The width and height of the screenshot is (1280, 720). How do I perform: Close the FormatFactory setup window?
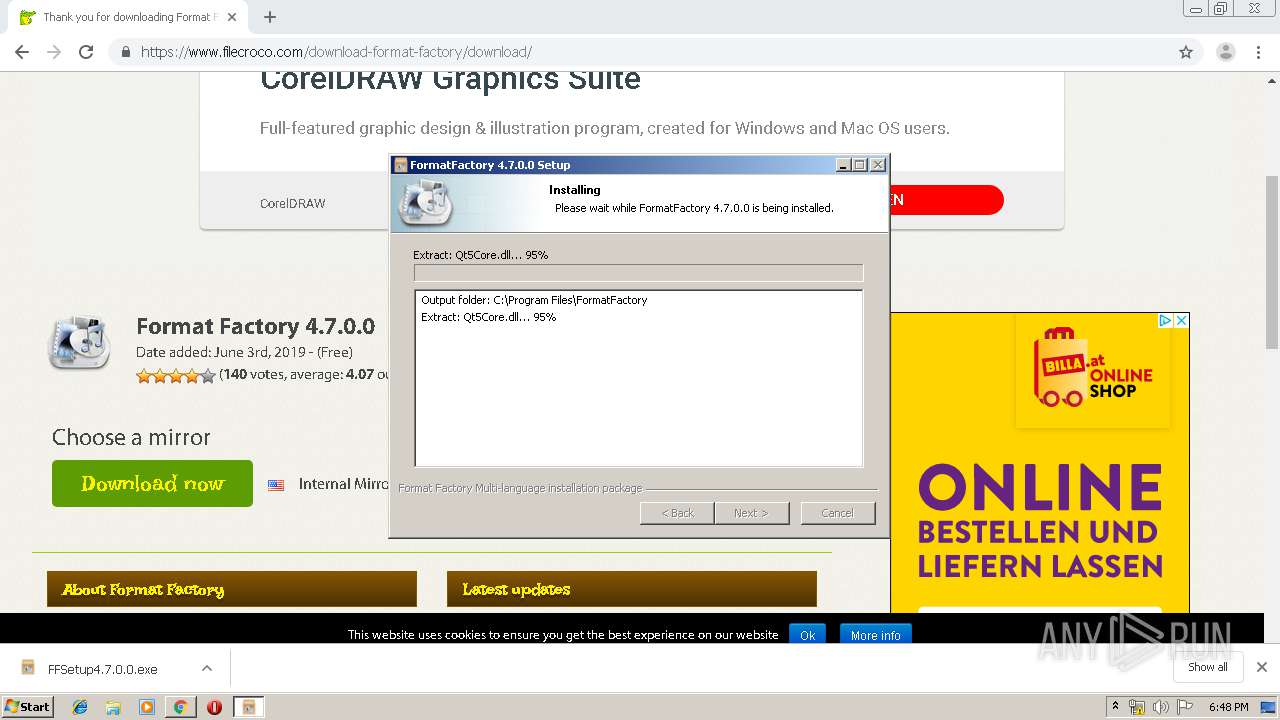(x=877, y=165)
